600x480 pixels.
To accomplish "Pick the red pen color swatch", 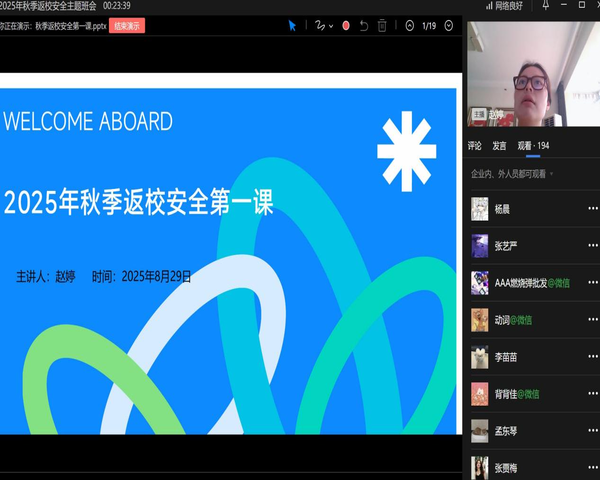I will pos(346,26).
